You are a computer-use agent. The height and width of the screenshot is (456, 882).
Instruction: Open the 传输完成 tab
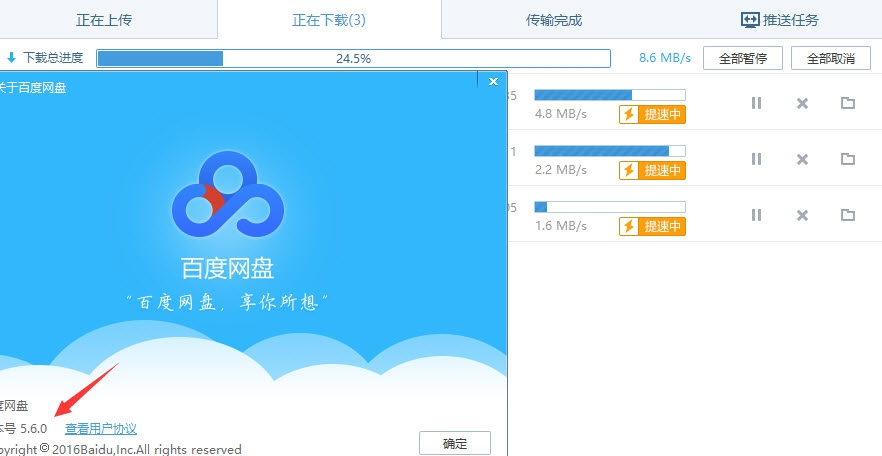point(554,21)
